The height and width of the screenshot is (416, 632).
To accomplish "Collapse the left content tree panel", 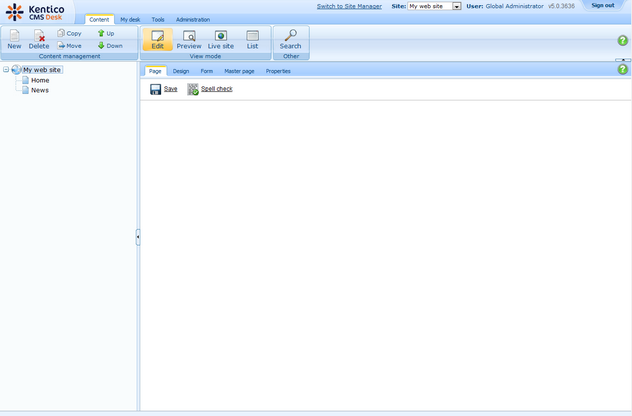I will [138, 237].
